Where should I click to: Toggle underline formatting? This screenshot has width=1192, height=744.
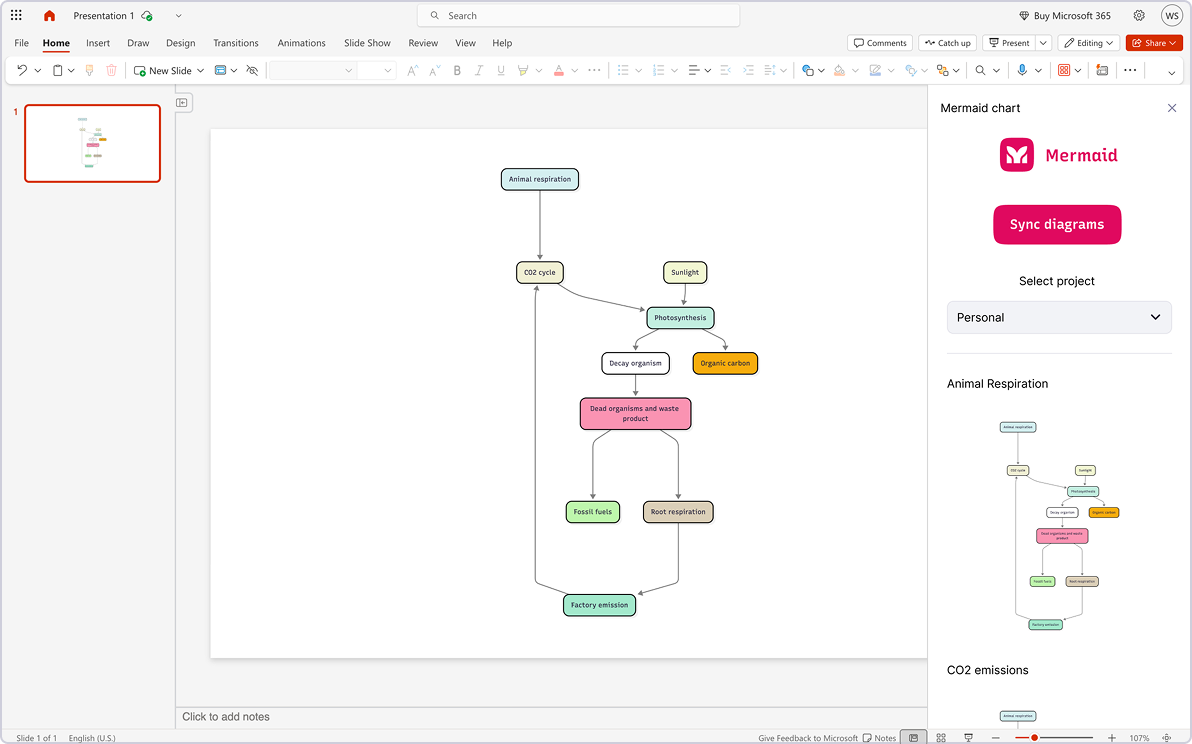coord(500,70)
